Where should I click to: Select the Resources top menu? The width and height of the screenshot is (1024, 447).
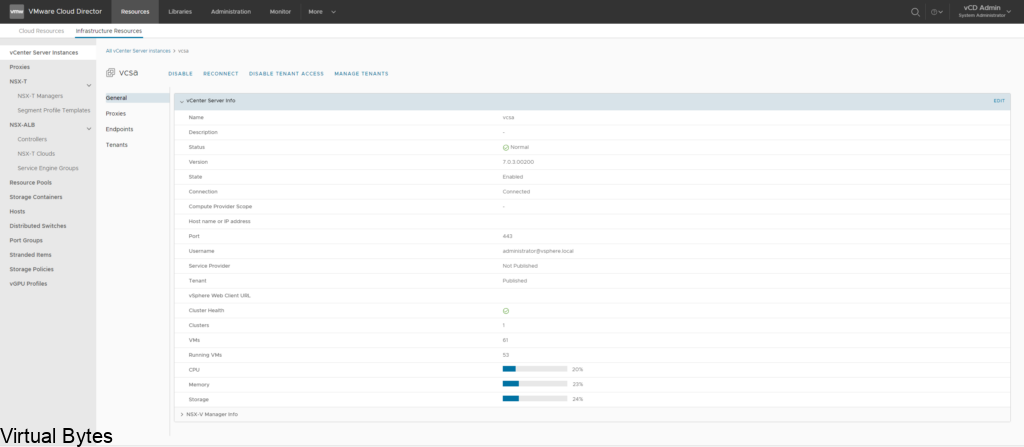coord(135,12)
